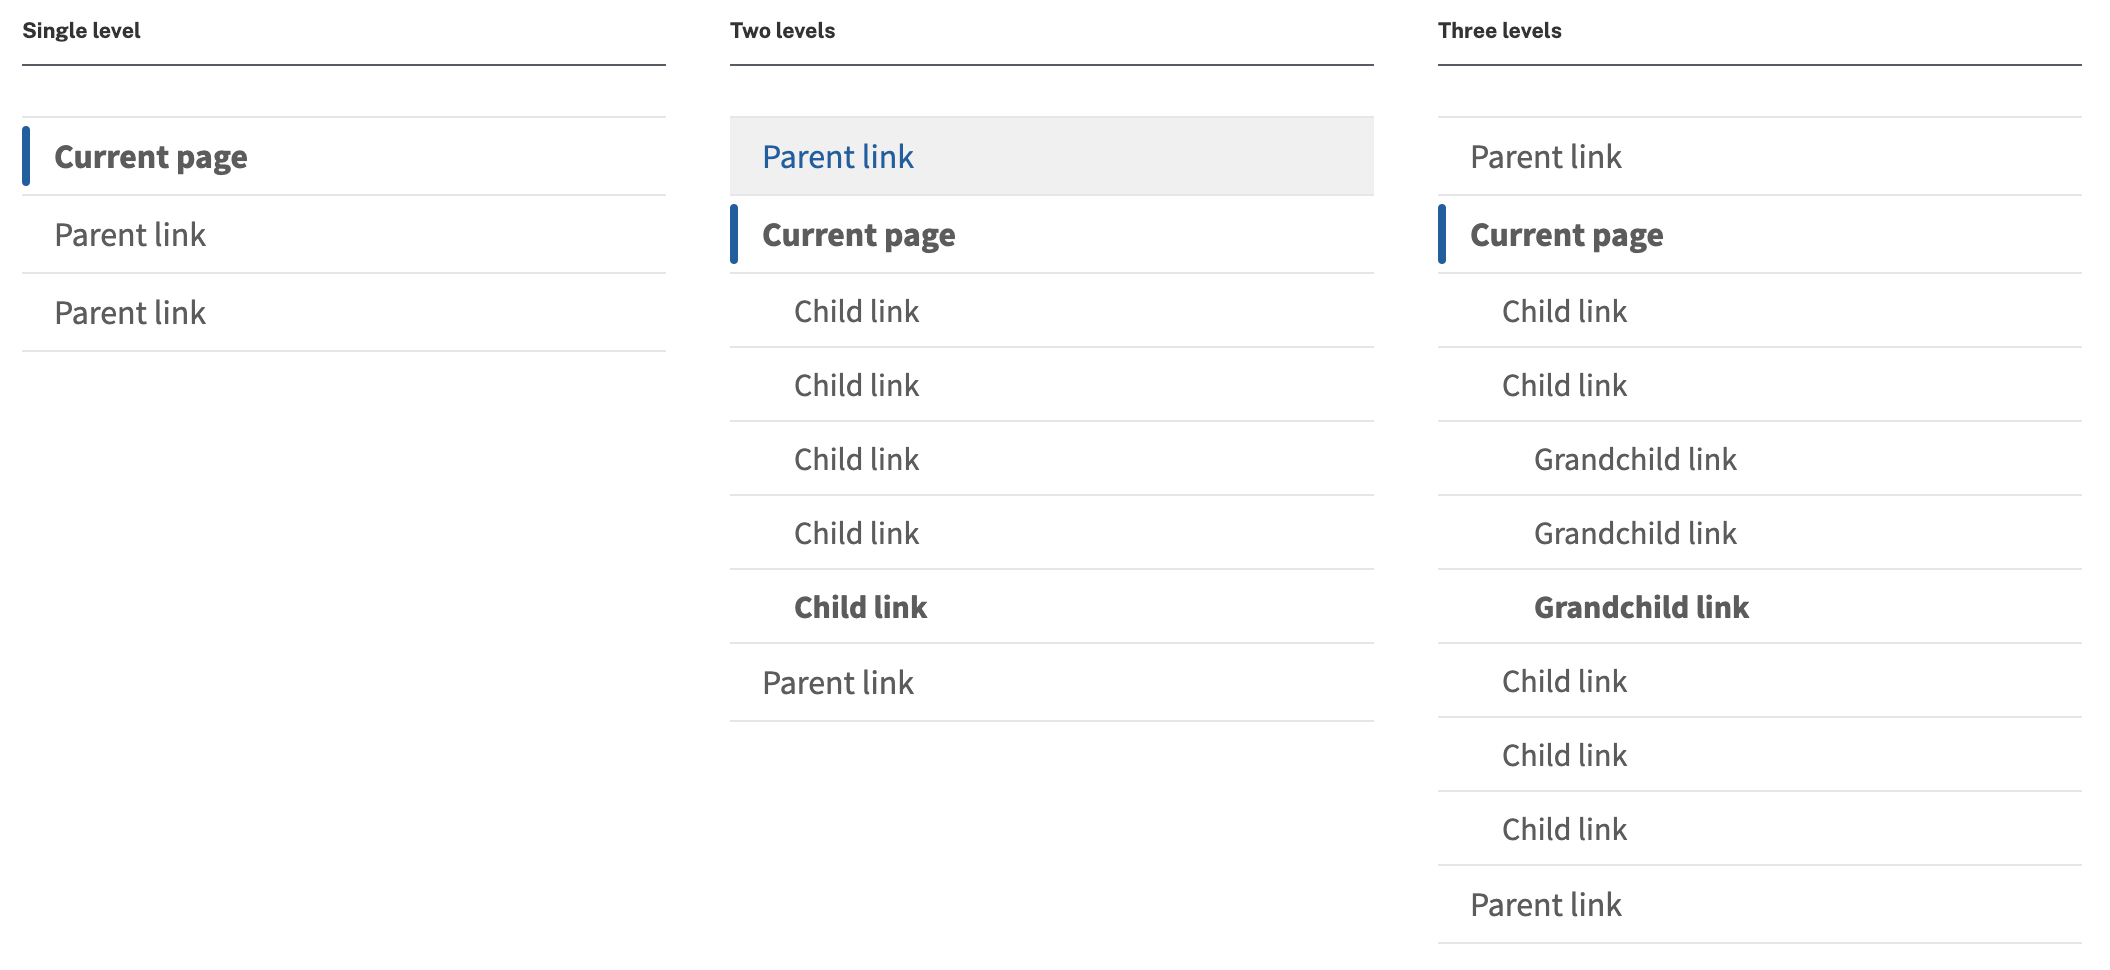The image size is (2110, 970).
Task: Select the bold 'Grandchild link' in Three levels
Action: [x=1641, y=607]
